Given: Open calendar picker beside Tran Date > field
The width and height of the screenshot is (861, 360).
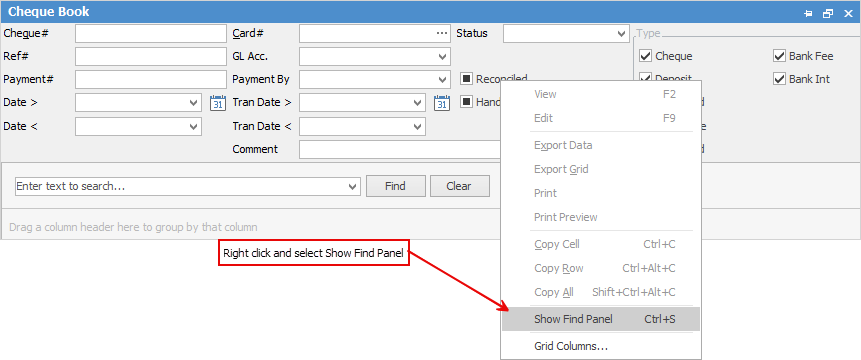Looking at the screenshot, I should [x=442, y=103].
